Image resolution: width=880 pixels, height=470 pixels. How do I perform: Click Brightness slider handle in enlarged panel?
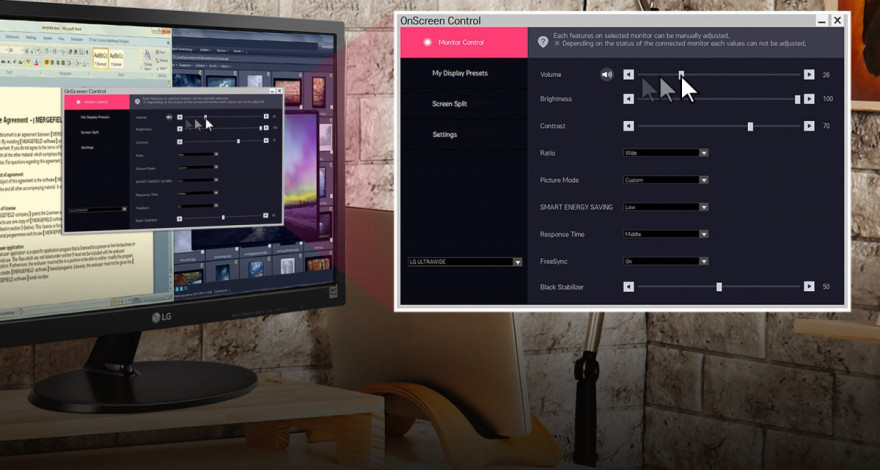pyautogui.click(x=798, y=99)
